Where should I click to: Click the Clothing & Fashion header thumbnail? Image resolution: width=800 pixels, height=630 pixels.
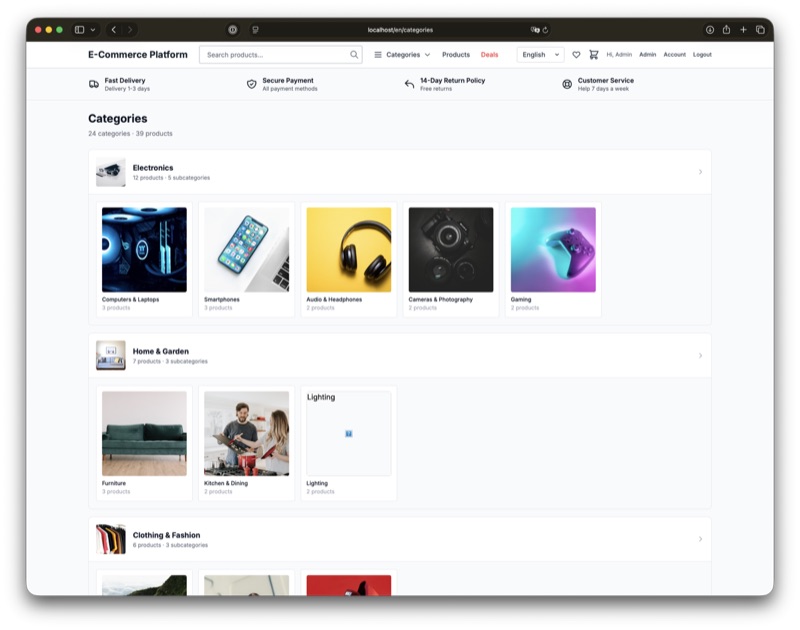[x=111, y=539]
